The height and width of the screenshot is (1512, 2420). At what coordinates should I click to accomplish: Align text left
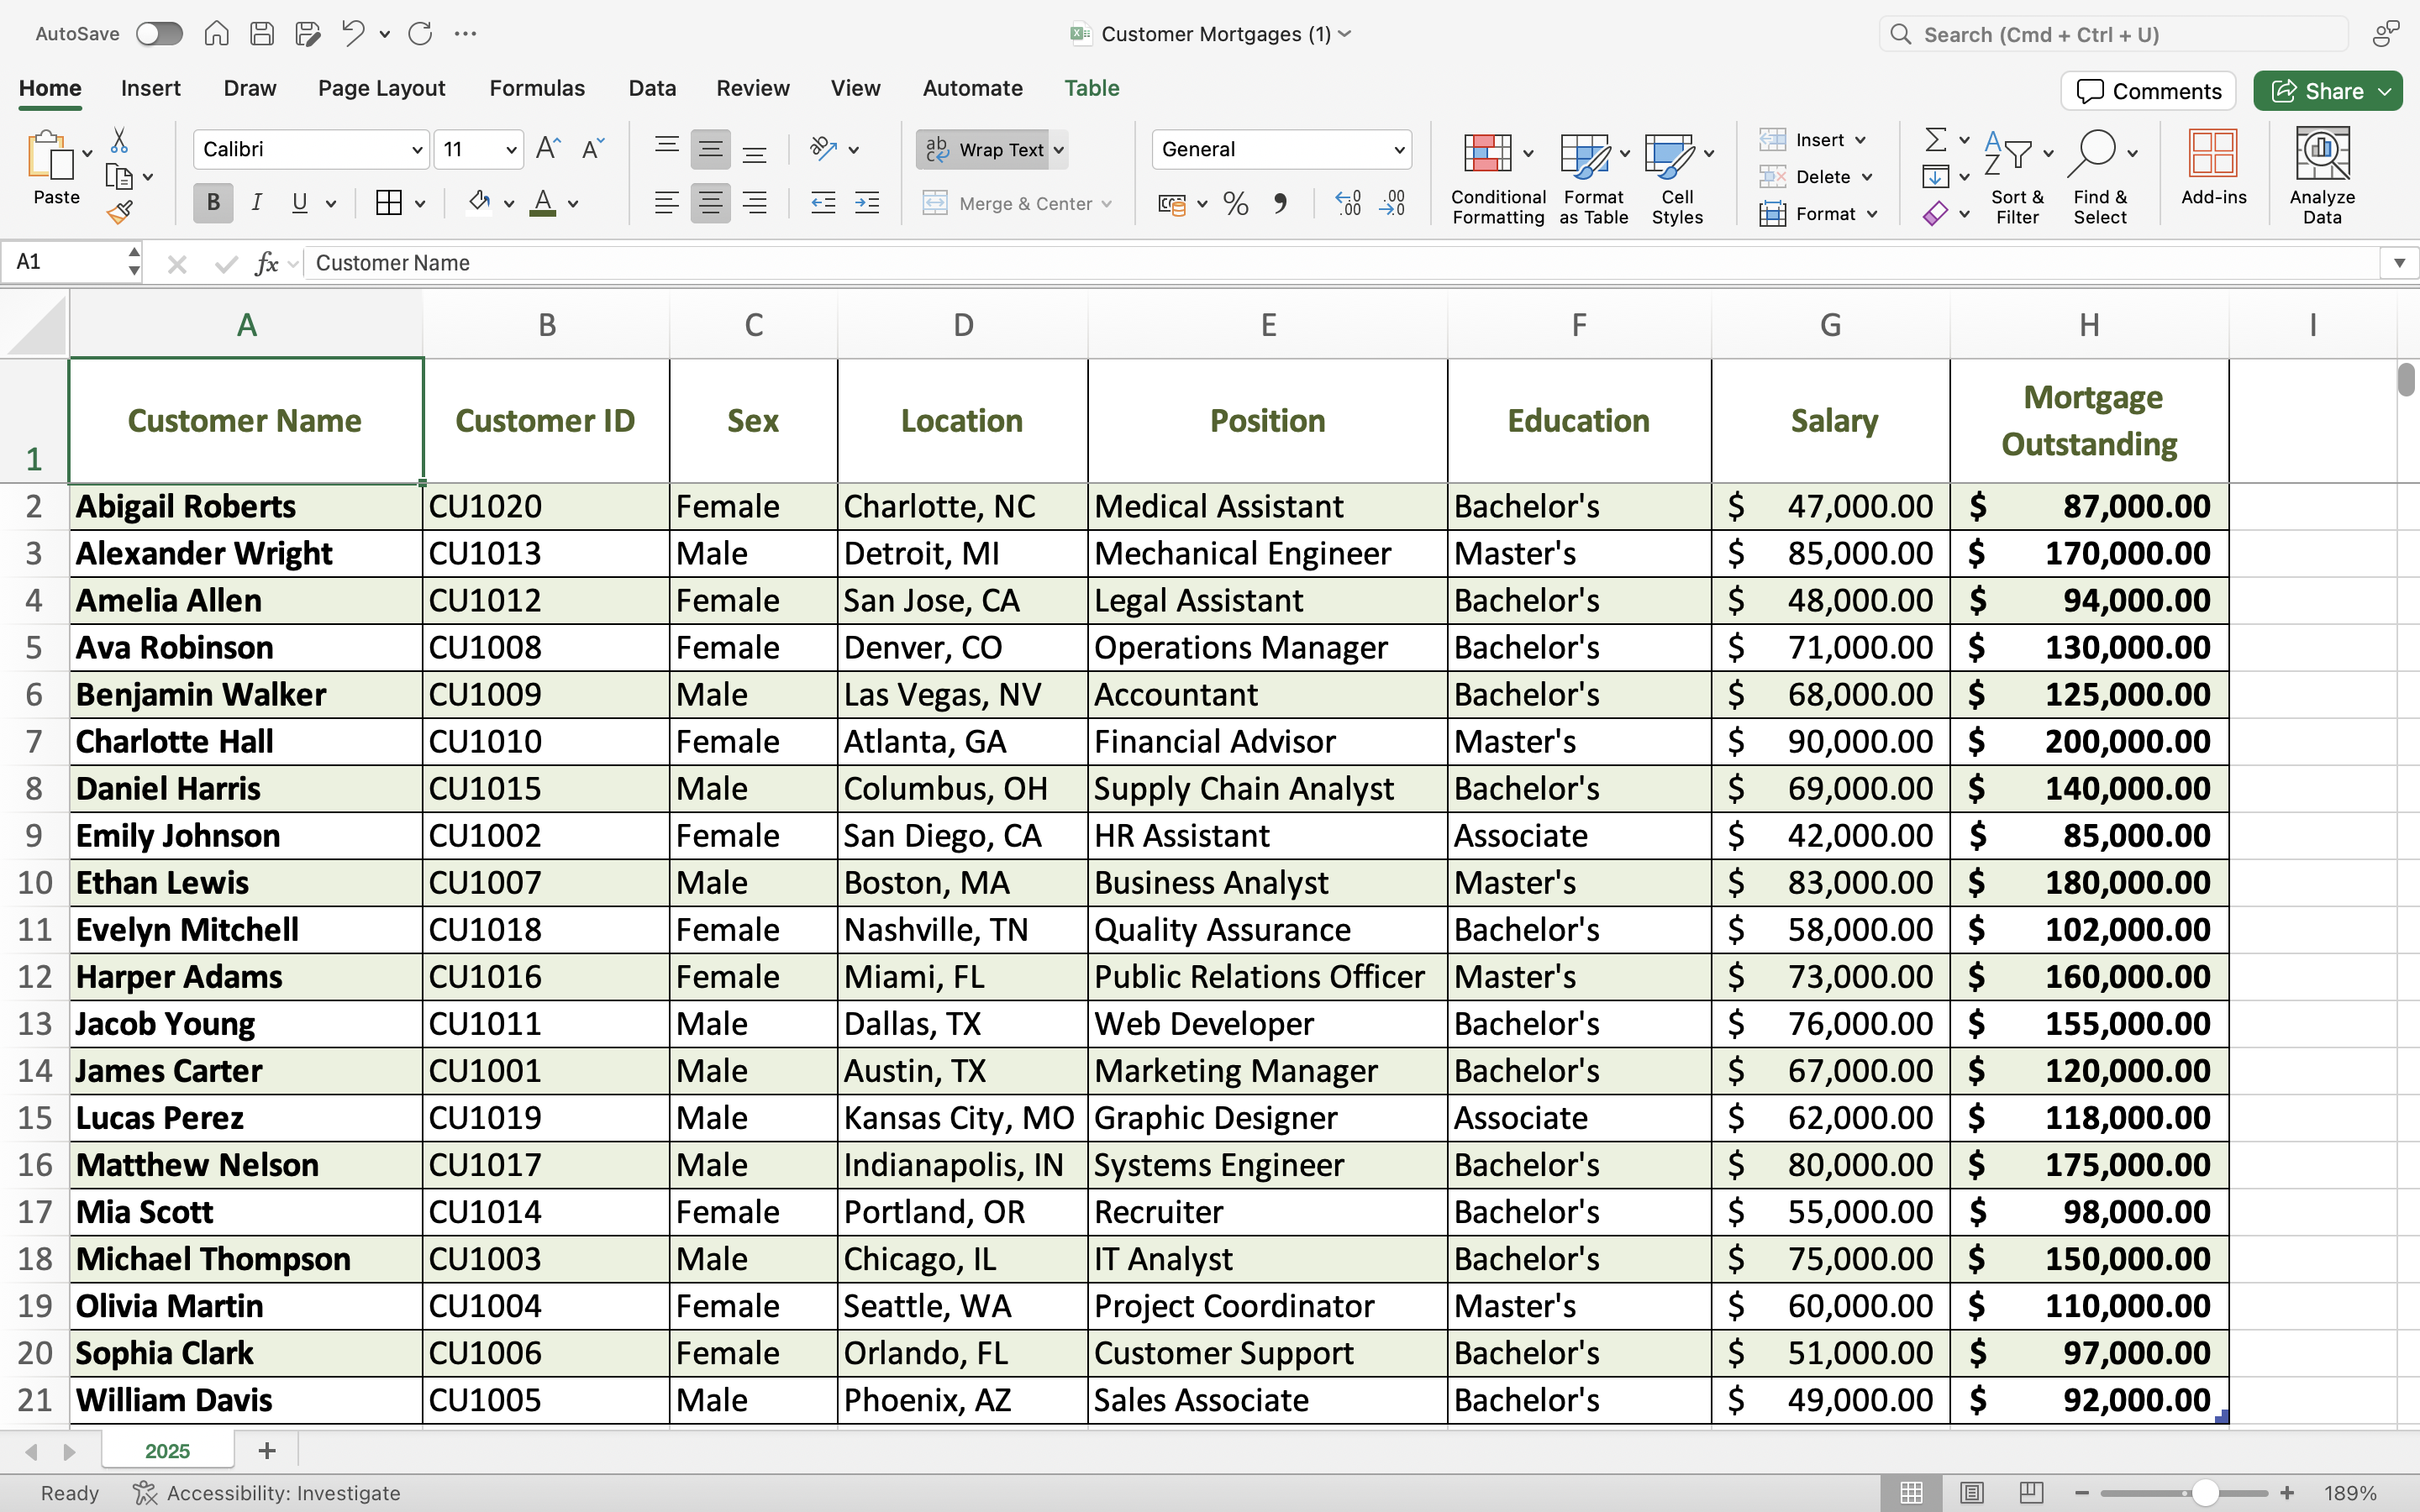coord(666,204)
